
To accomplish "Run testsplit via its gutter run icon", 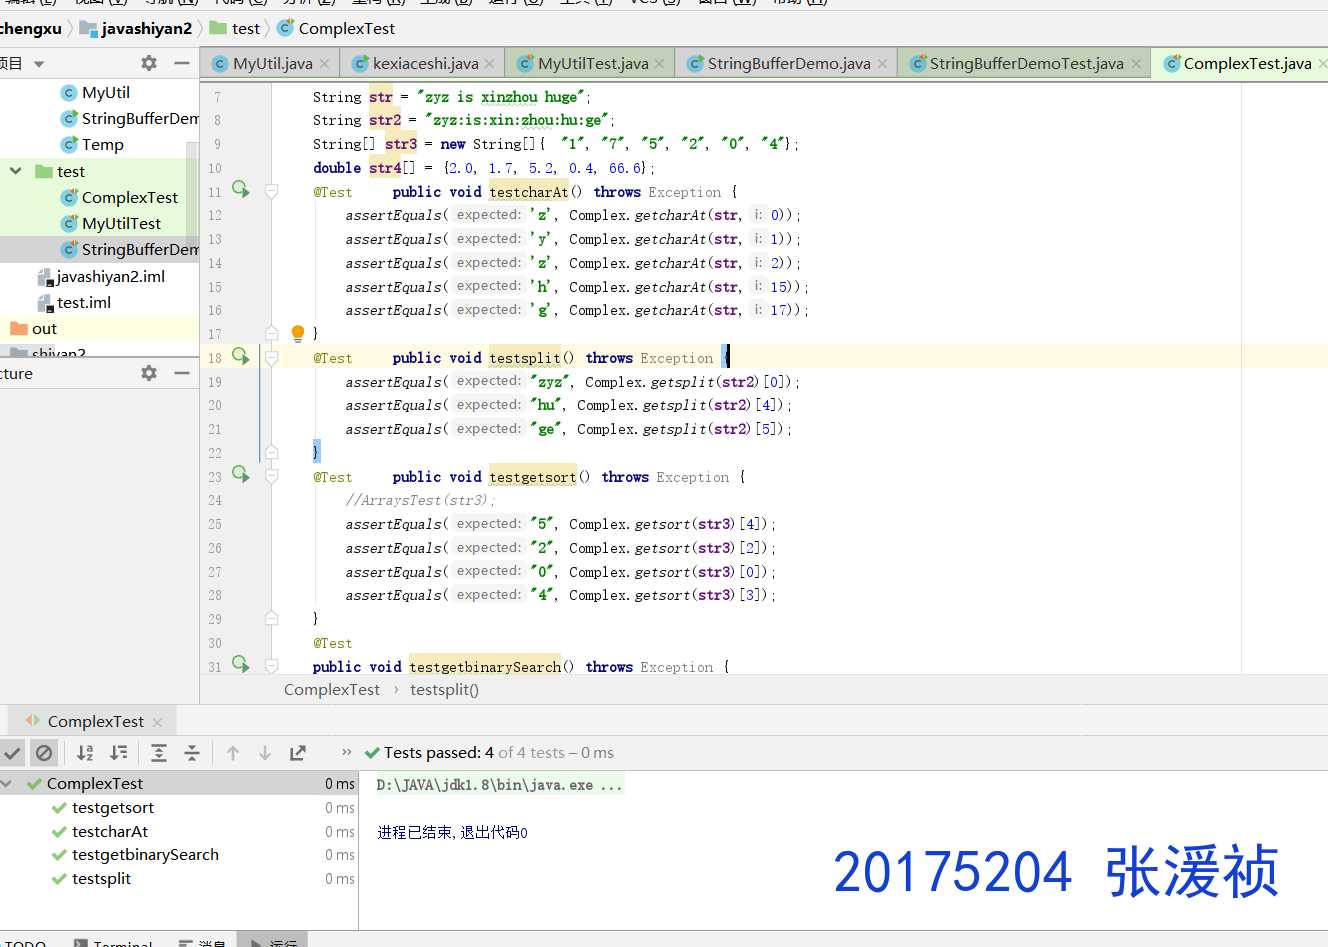I will point(241,355).
